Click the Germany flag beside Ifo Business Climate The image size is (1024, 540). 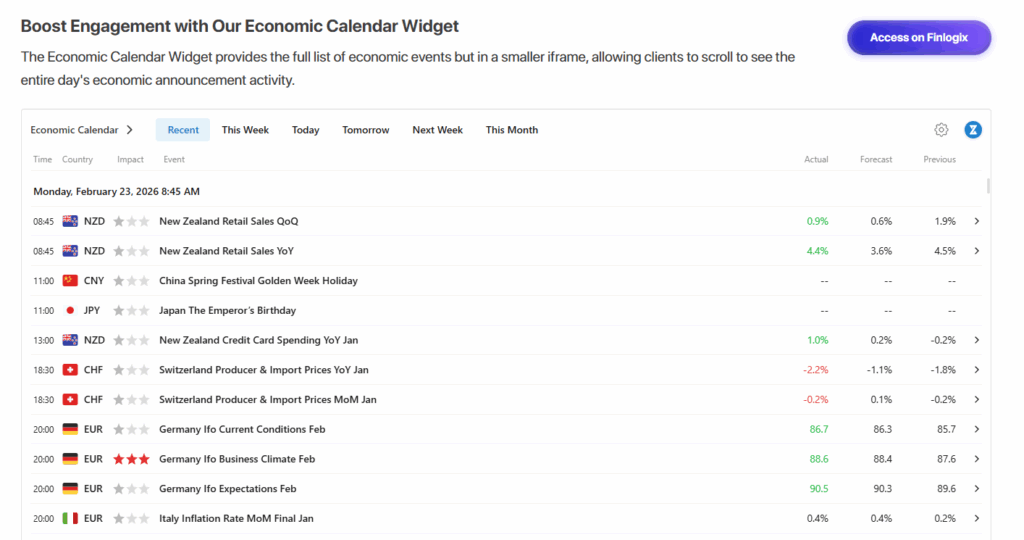coord(70,459)
